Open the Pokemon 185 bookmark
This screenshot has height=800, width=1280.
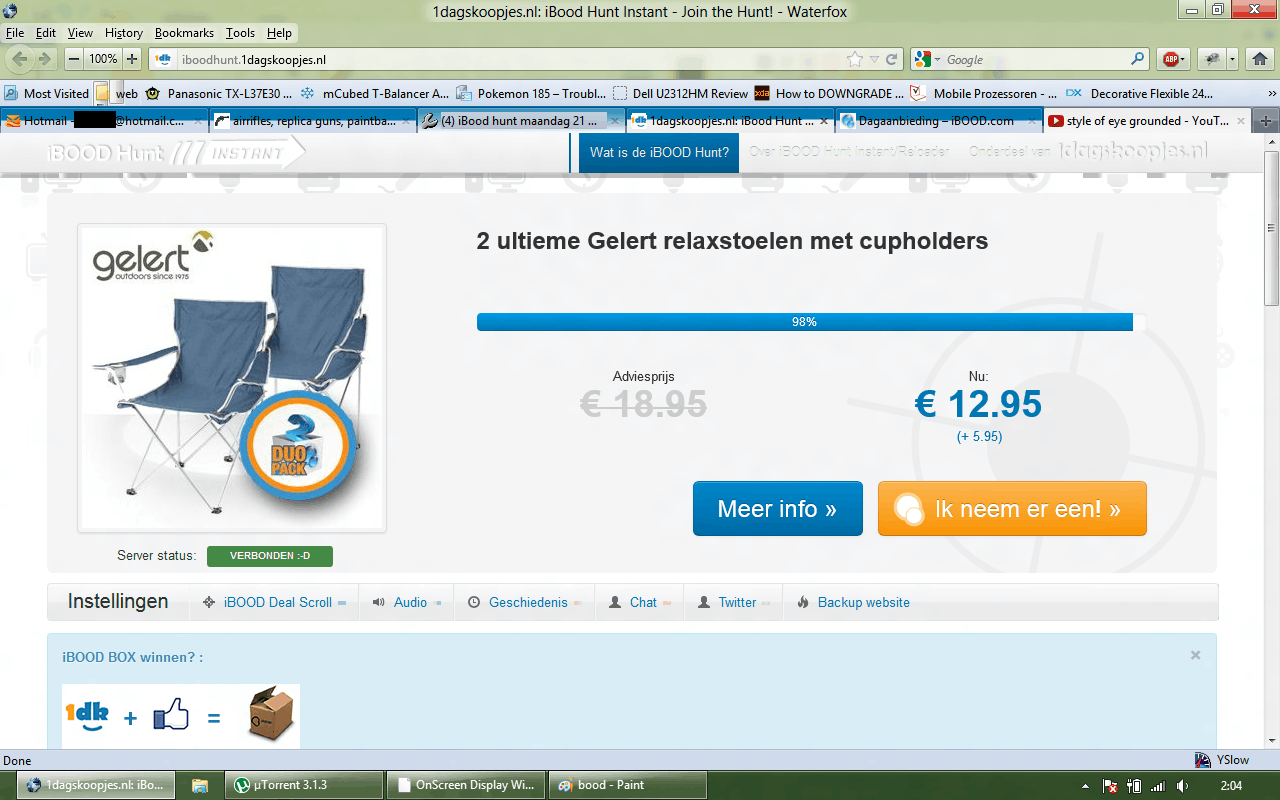(x=531, y=93)
